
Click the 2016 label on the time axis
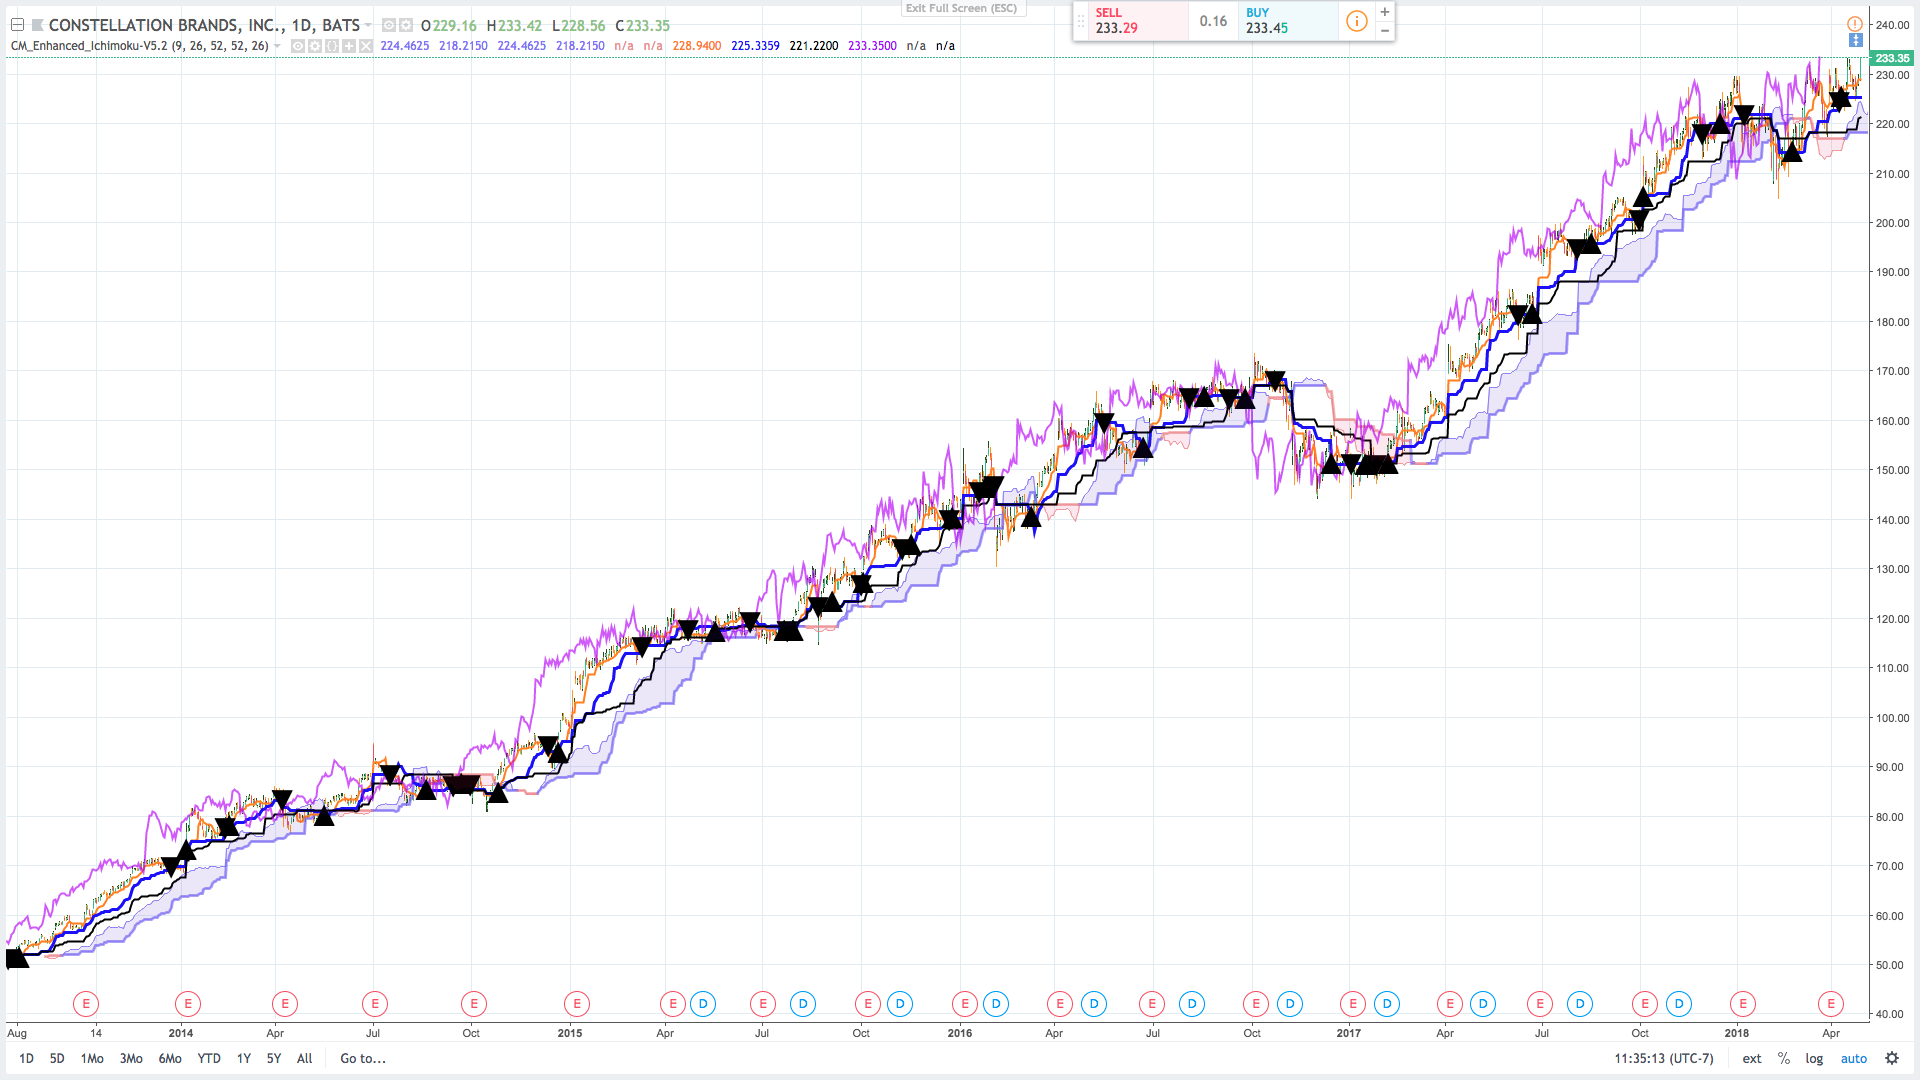[960, 1033]
